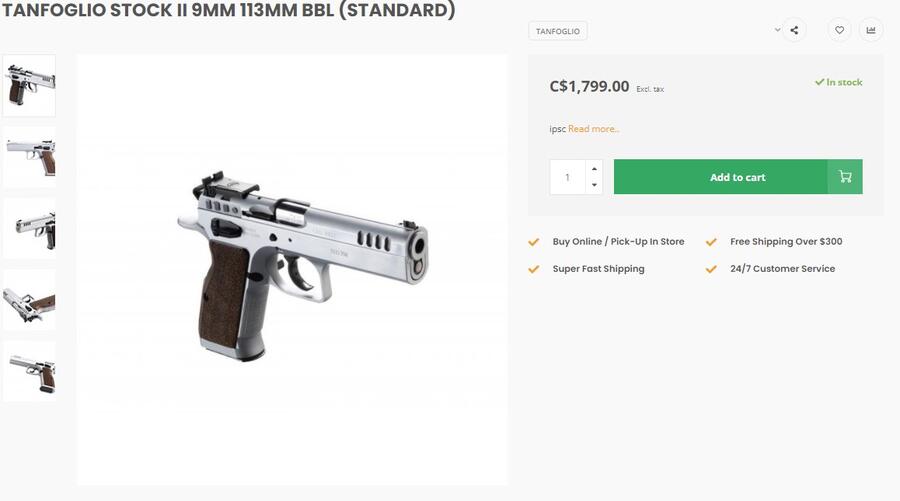The width and height of the screenshot is (900, 501).
Task: Select the fourth pistol thumbnail
Action: tap(29, 300)
